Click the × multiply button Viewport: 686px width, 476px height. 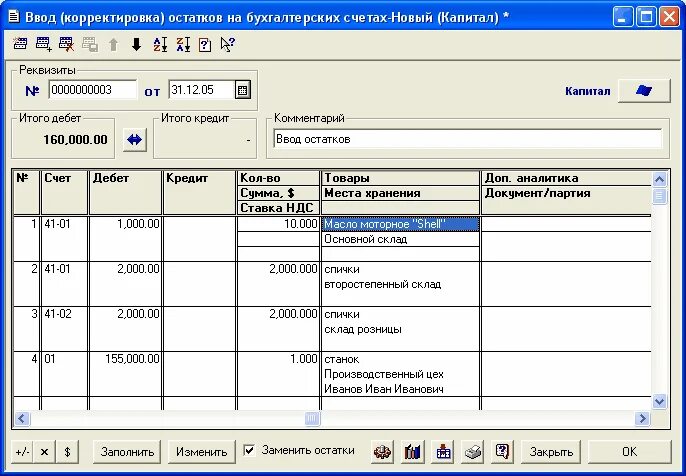pos(44,452)
